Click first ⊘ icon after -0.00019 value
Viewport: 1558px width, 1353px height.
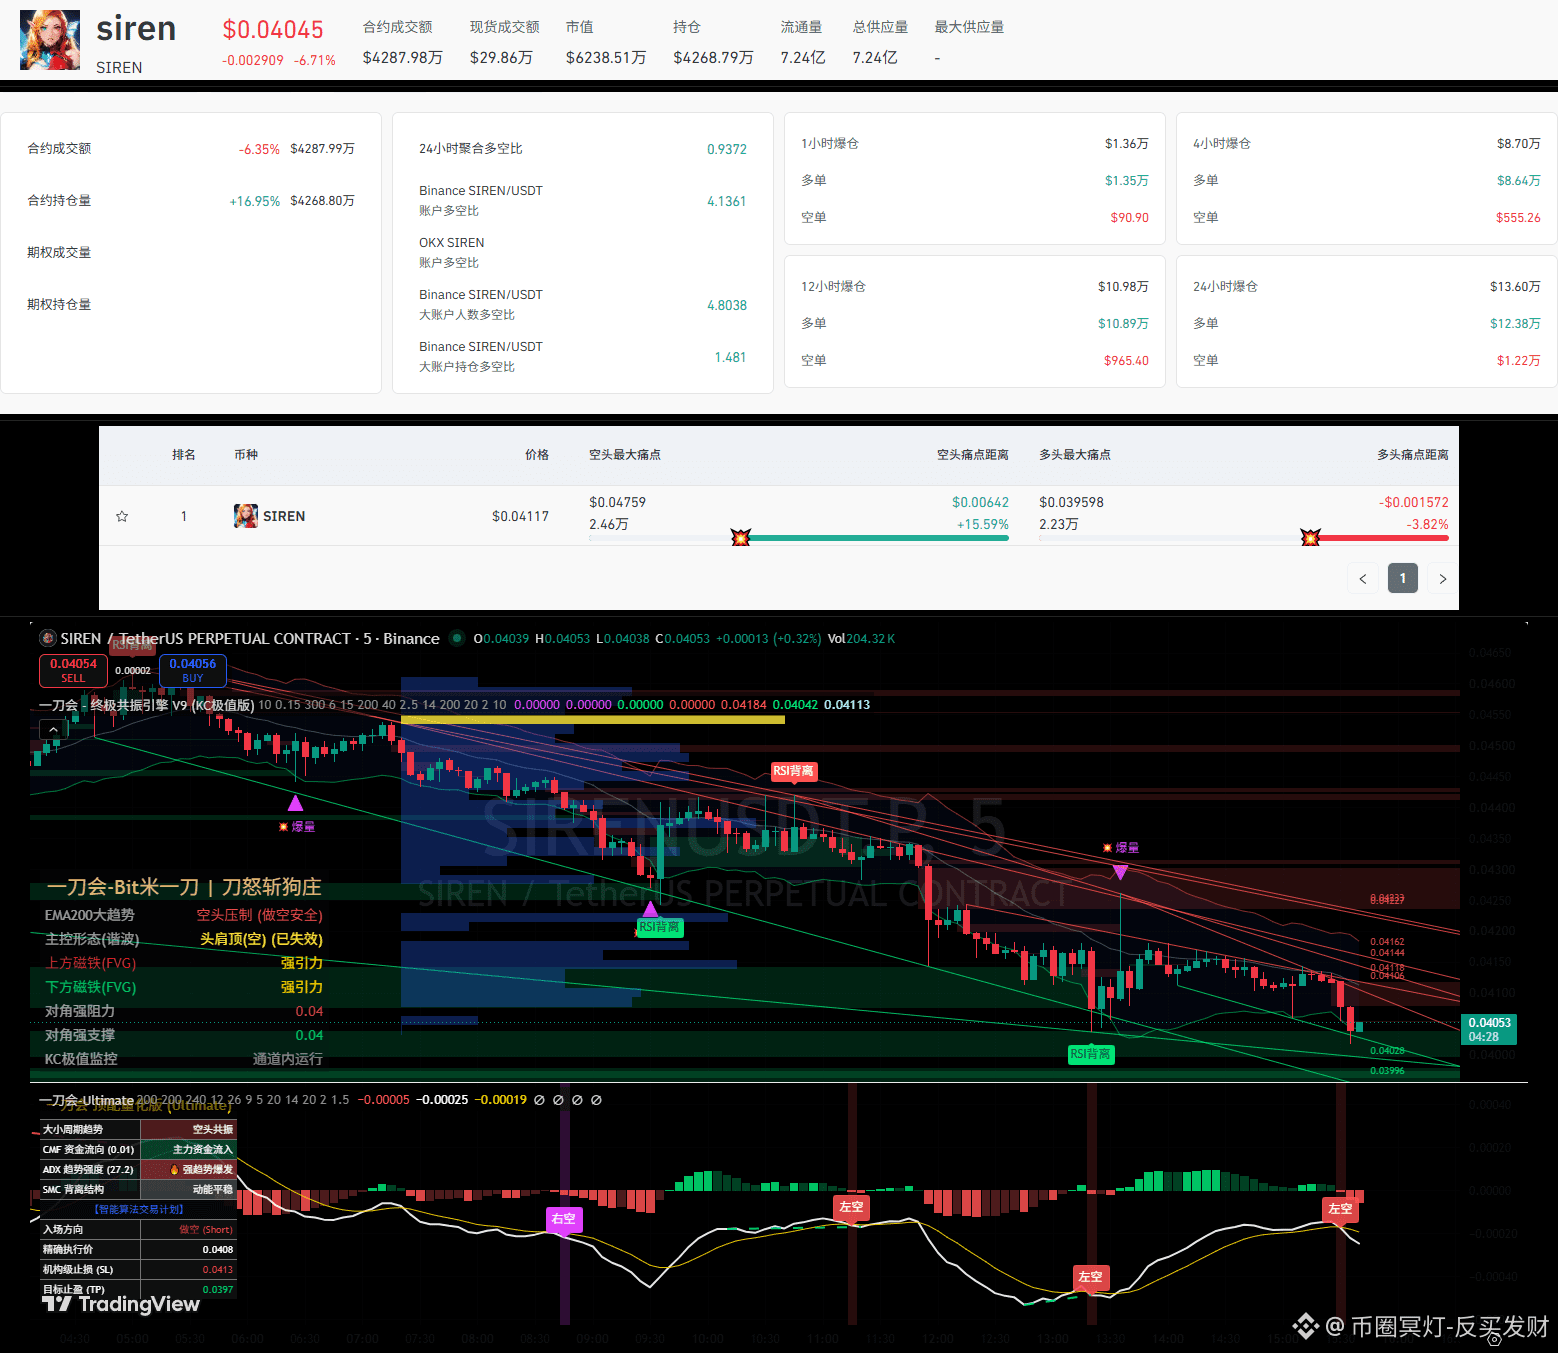pos(539,1100)
